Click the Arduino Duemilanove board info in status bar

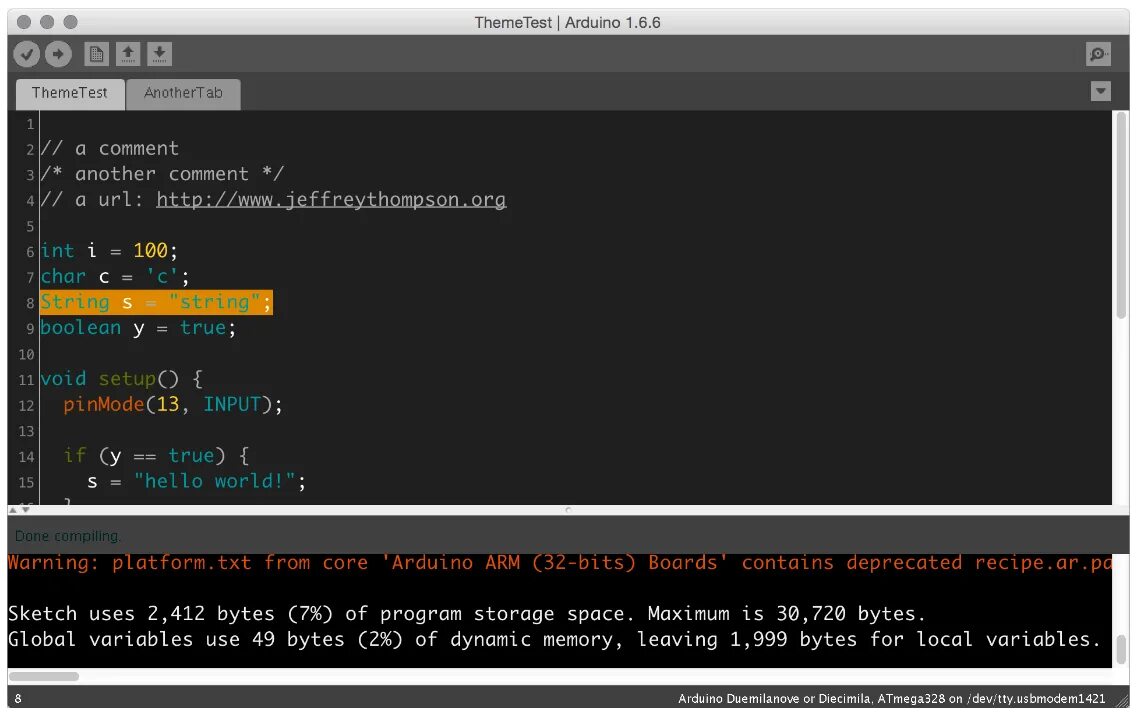pos(891,699)
